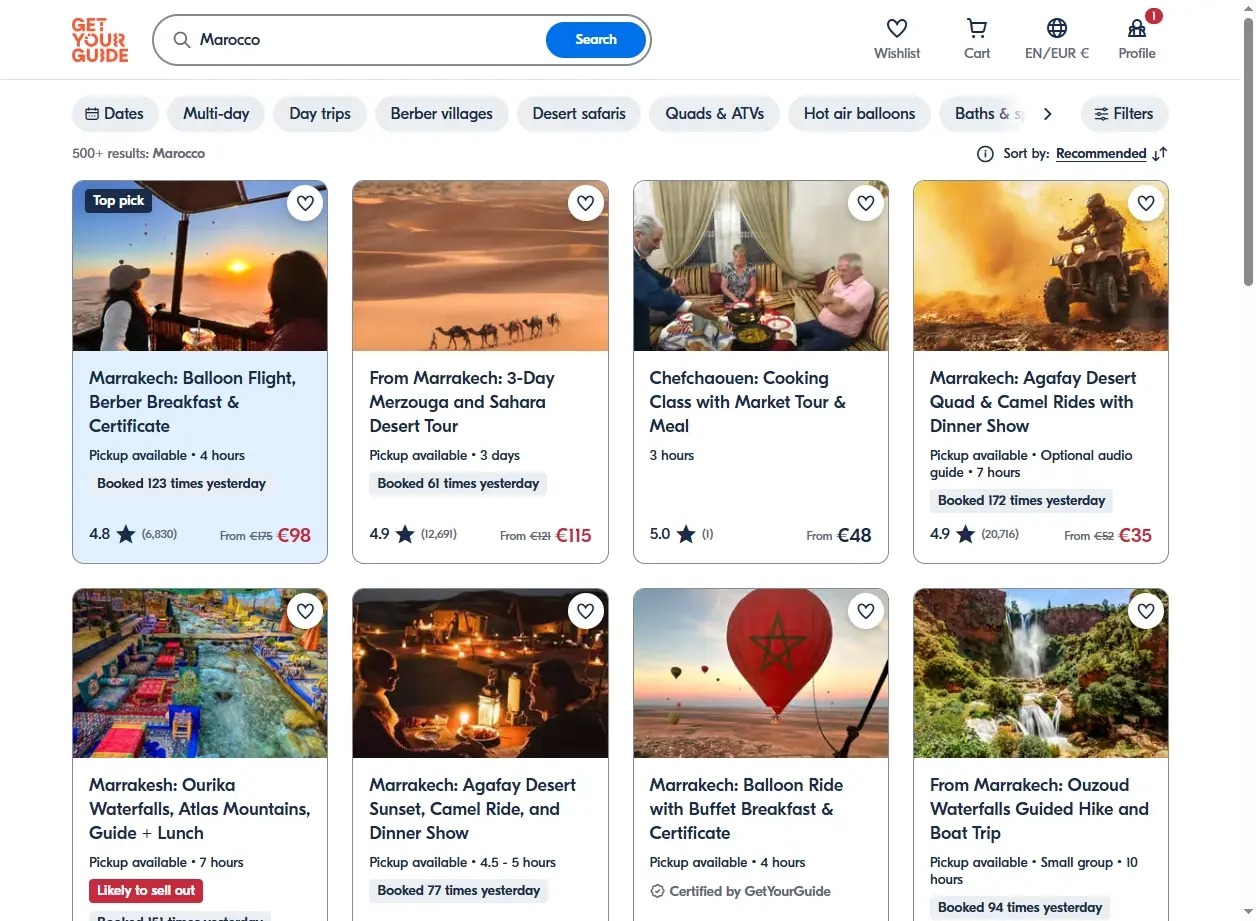Image resolution: width=1256 pixels, height=921 pixels.
Task: Wishlist the Ouzoud Waterfalls Guided Hike
Action: point(1146,610)
